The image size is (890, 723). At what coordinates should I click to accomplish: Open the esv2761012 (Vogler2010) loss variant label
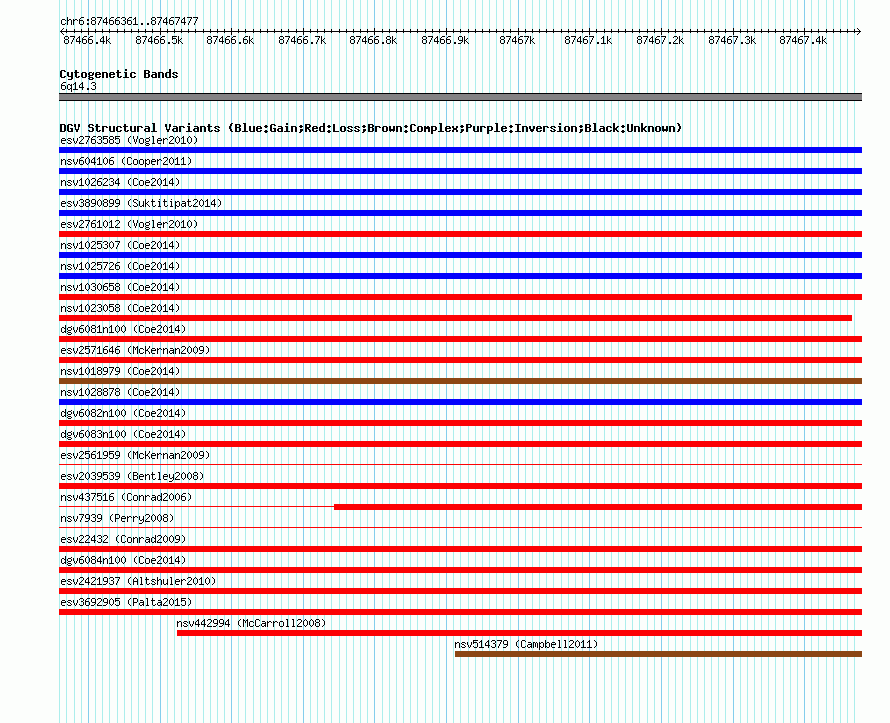pos(129,224)
